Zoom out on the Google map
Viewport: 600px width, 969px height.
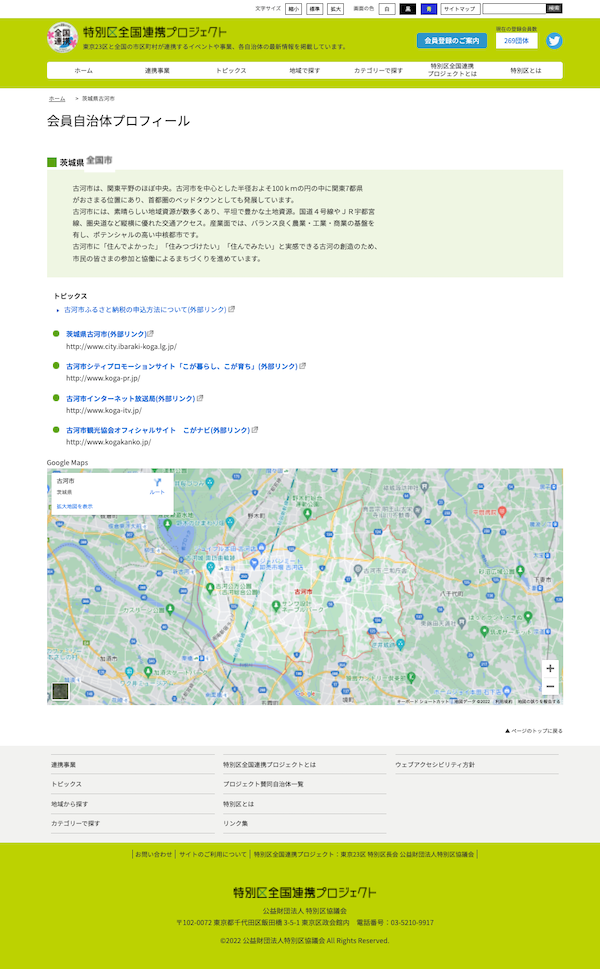point(550,687)
